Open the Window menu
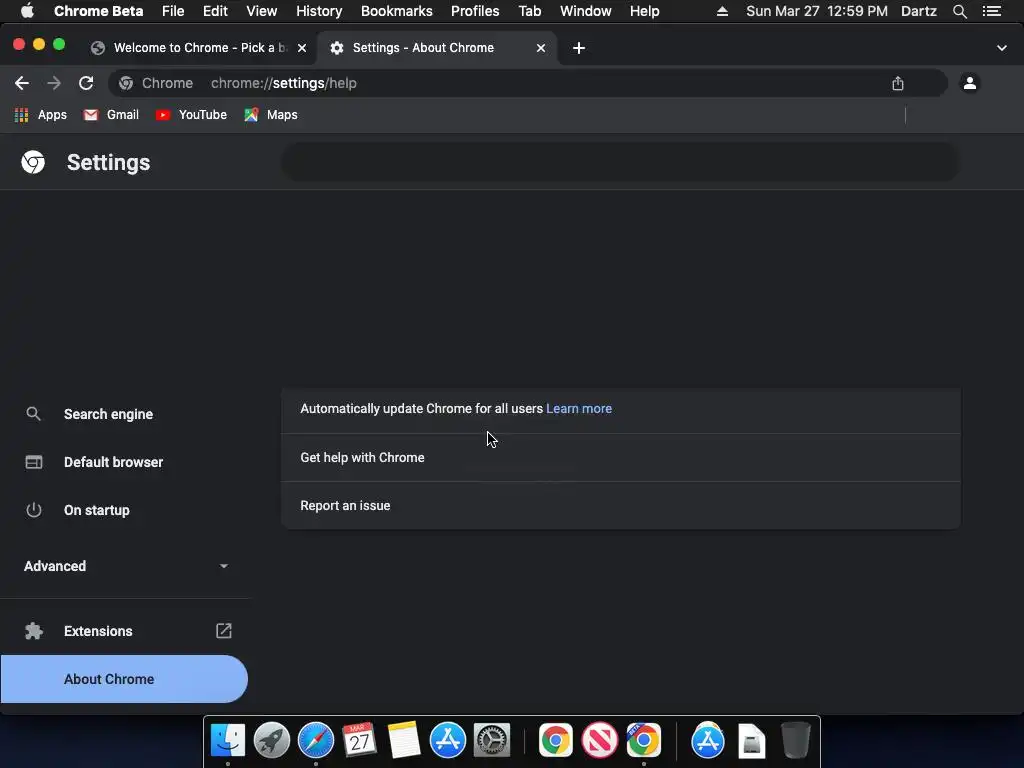This screenshot has width=1024, height=768. pyautogui.click(x=586, y=11)
